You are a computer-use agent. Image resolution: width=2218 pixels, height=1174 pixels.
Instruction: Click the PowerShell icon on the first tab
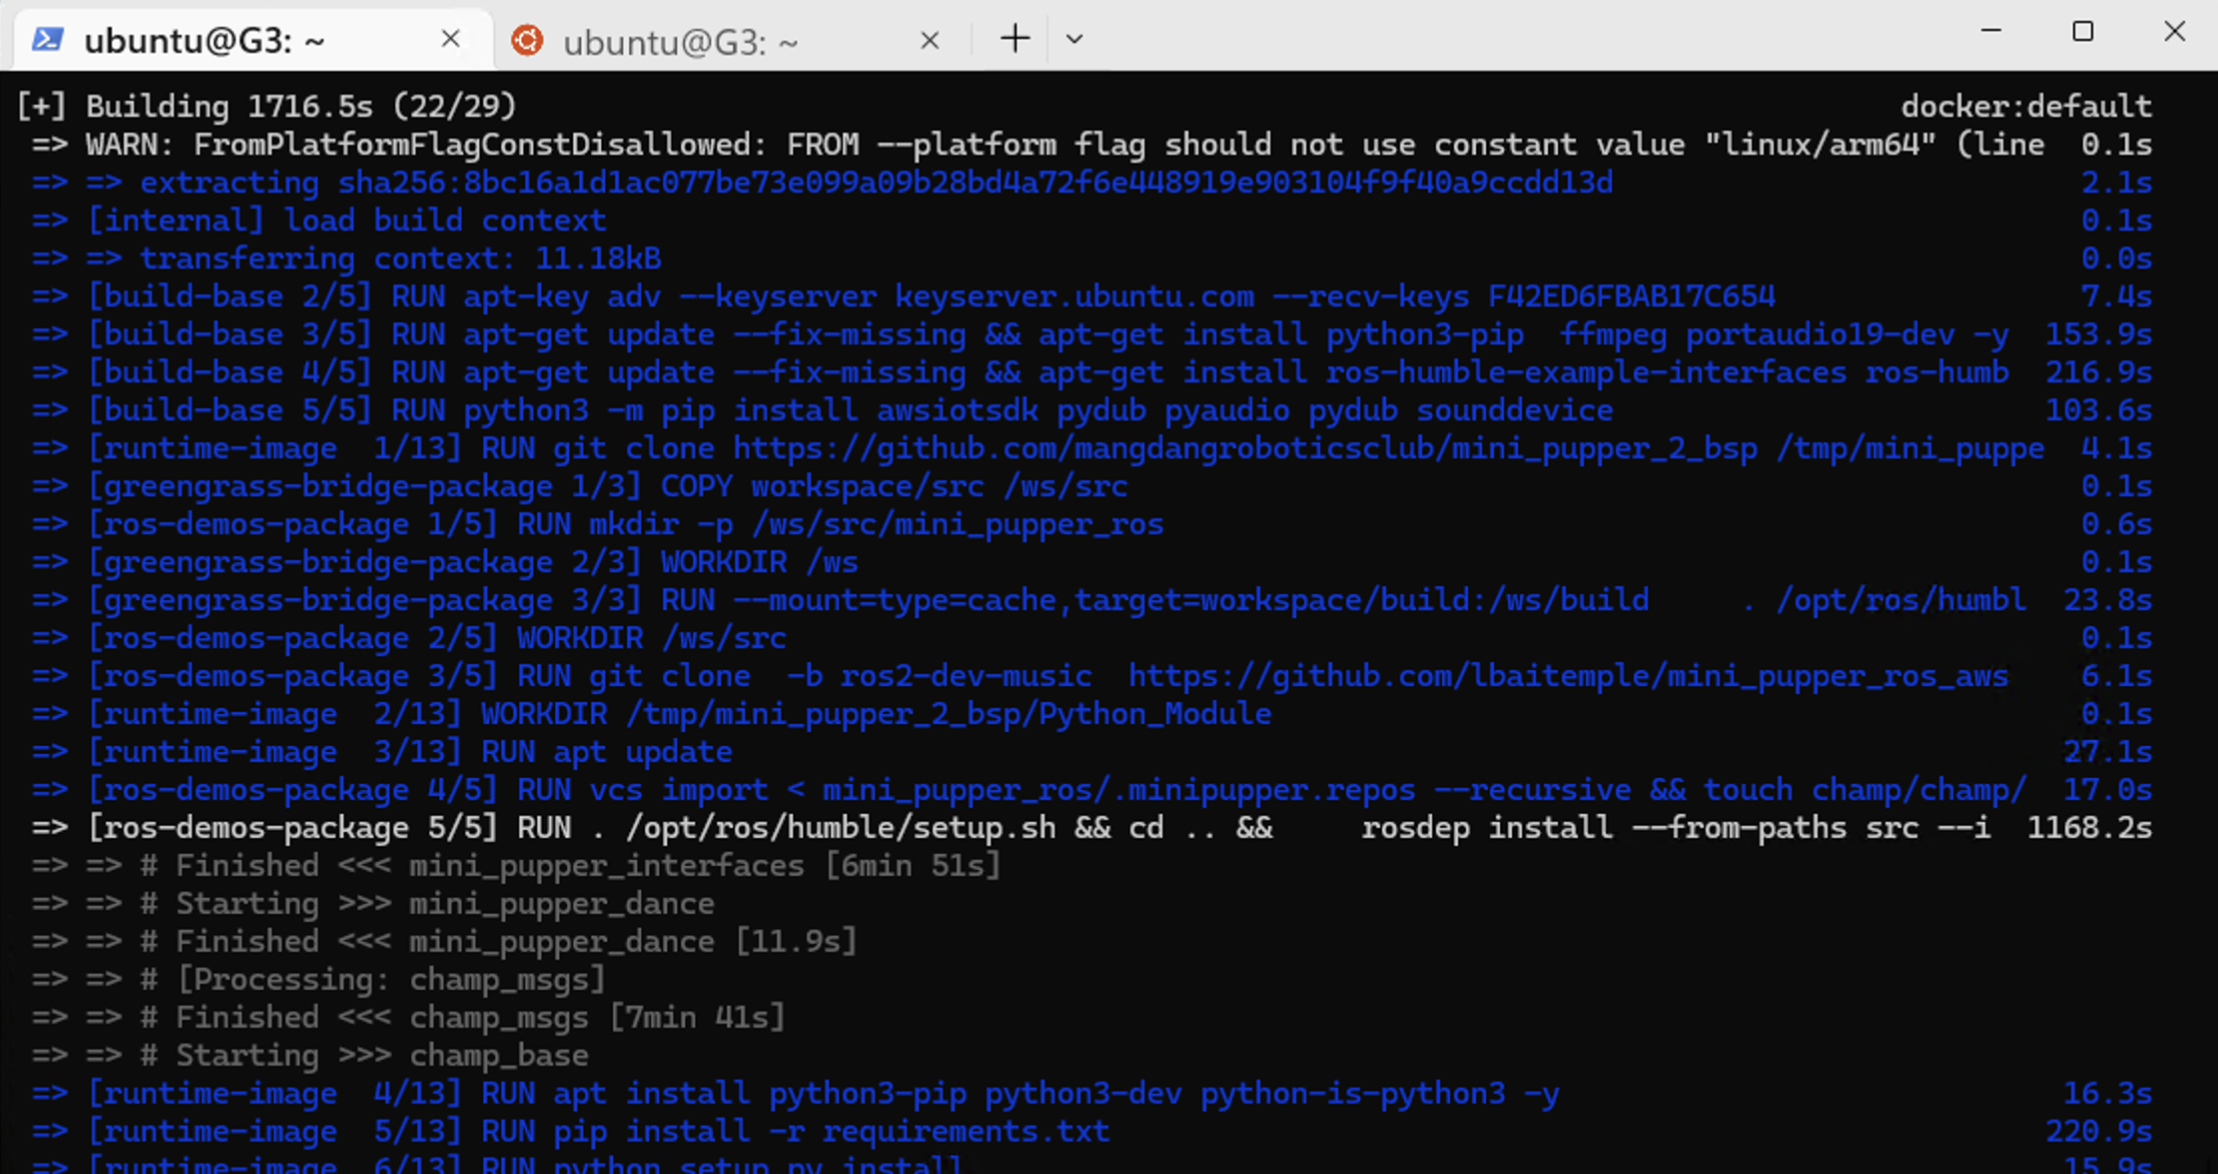click(x=47, y=38)
